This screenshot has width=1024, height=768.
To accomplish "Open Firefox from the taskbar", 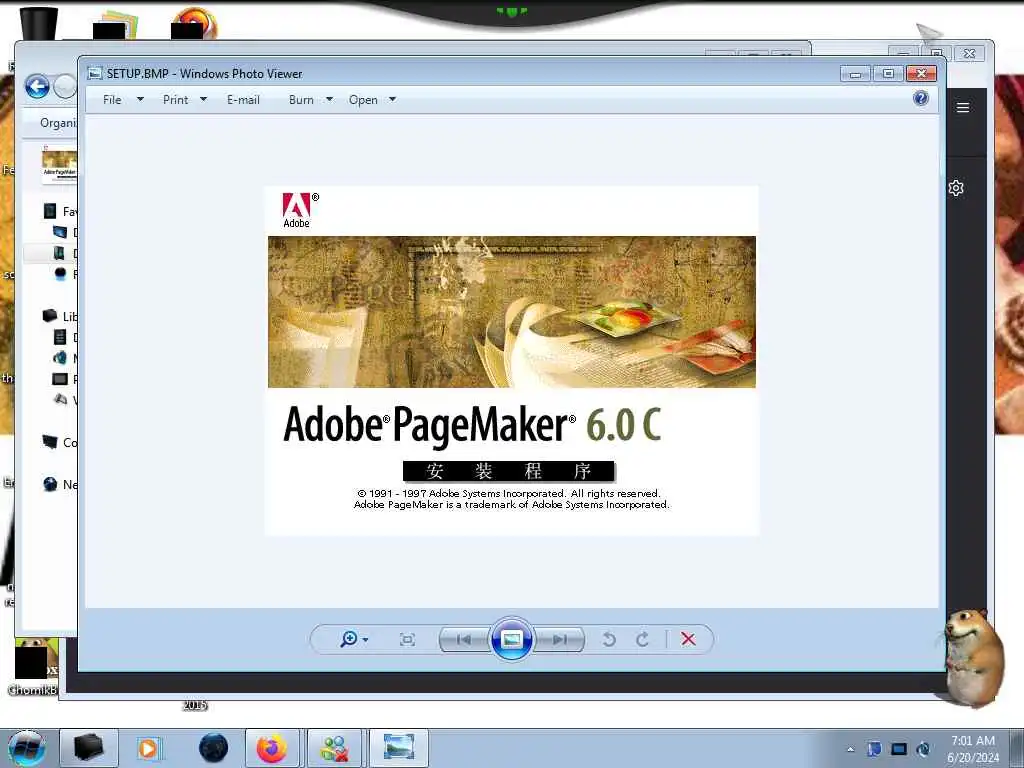I will pyautogui.click(x=272, y=748).
